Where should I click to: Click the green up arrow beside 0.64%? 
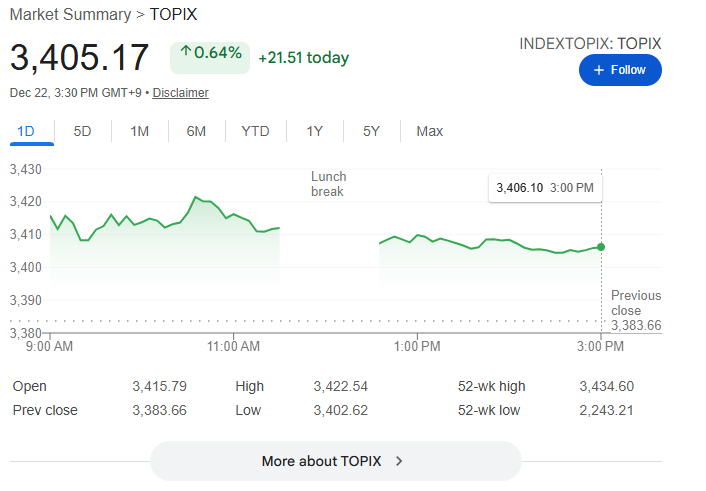tap(185, 53)
